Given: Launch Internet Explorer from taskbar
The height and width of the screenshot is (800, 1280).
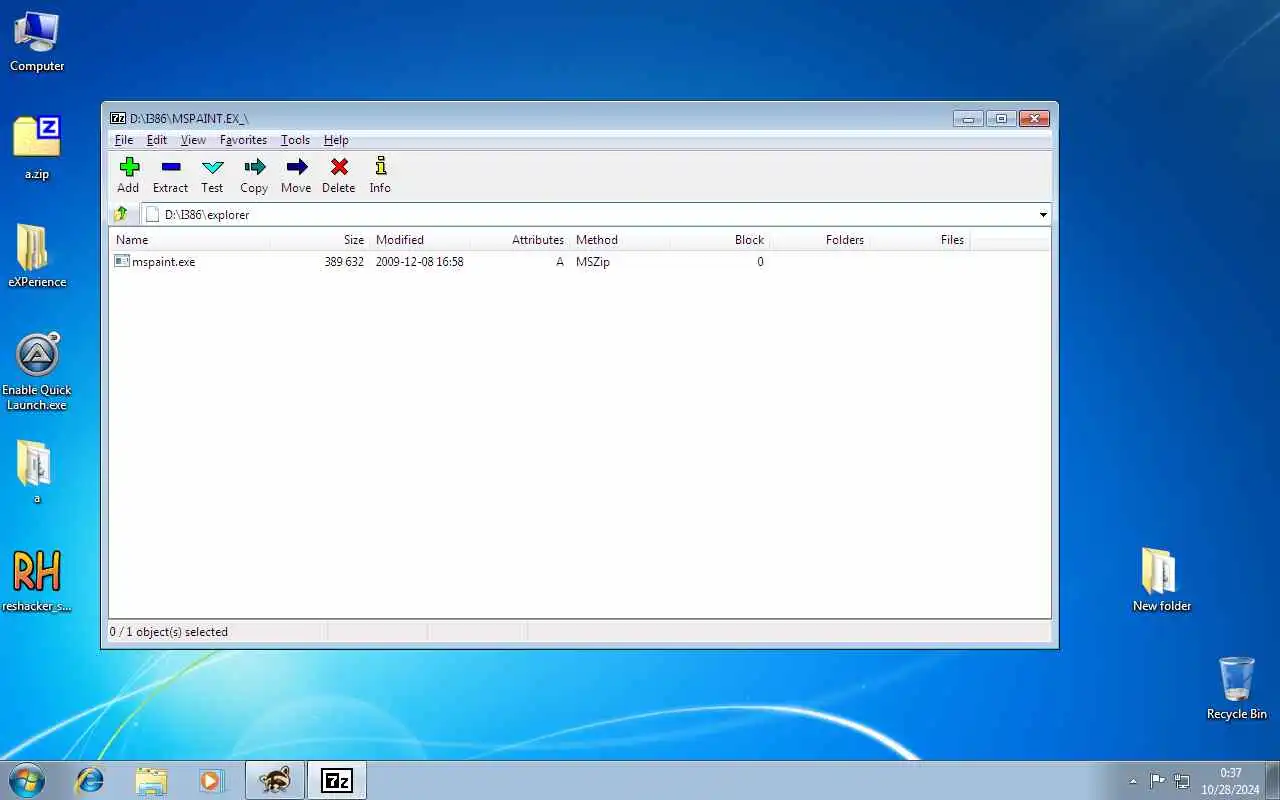Looking at the screenshot, I should click(90, 780).
